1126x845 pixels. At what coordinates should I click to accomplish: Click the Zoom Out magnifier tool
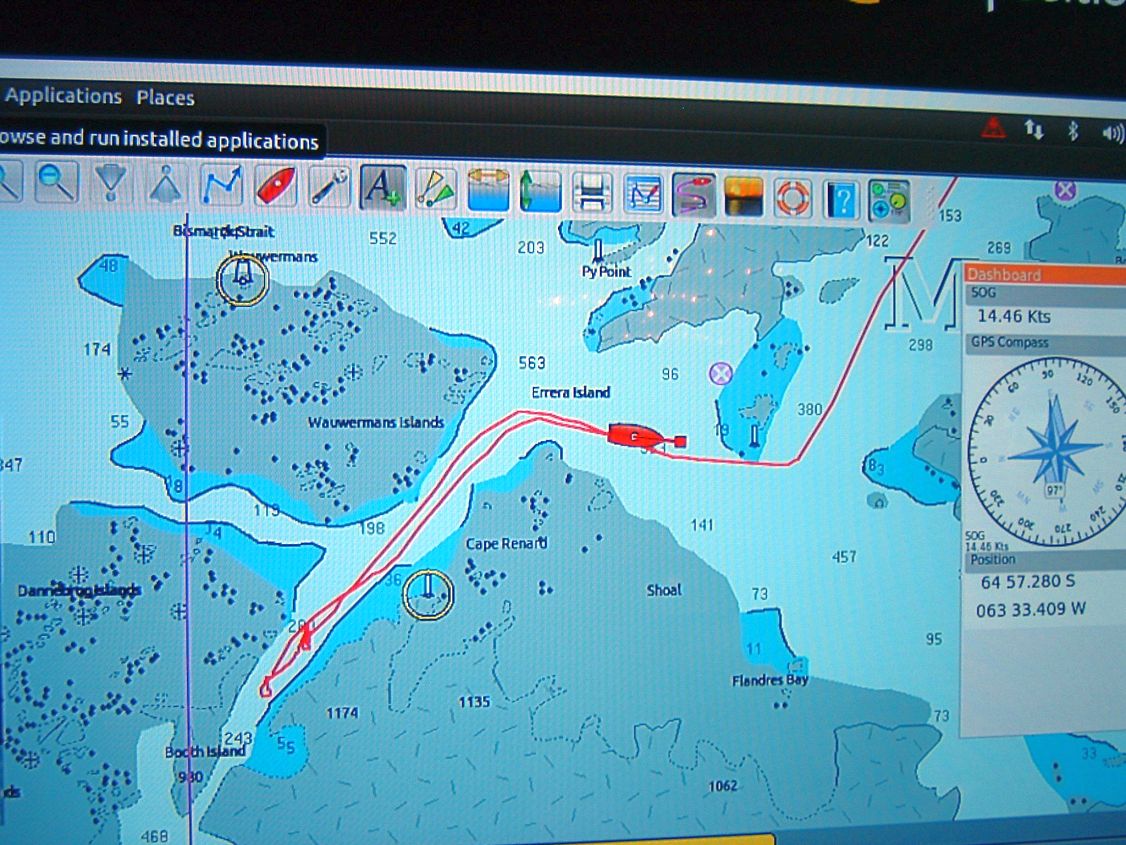57,181
